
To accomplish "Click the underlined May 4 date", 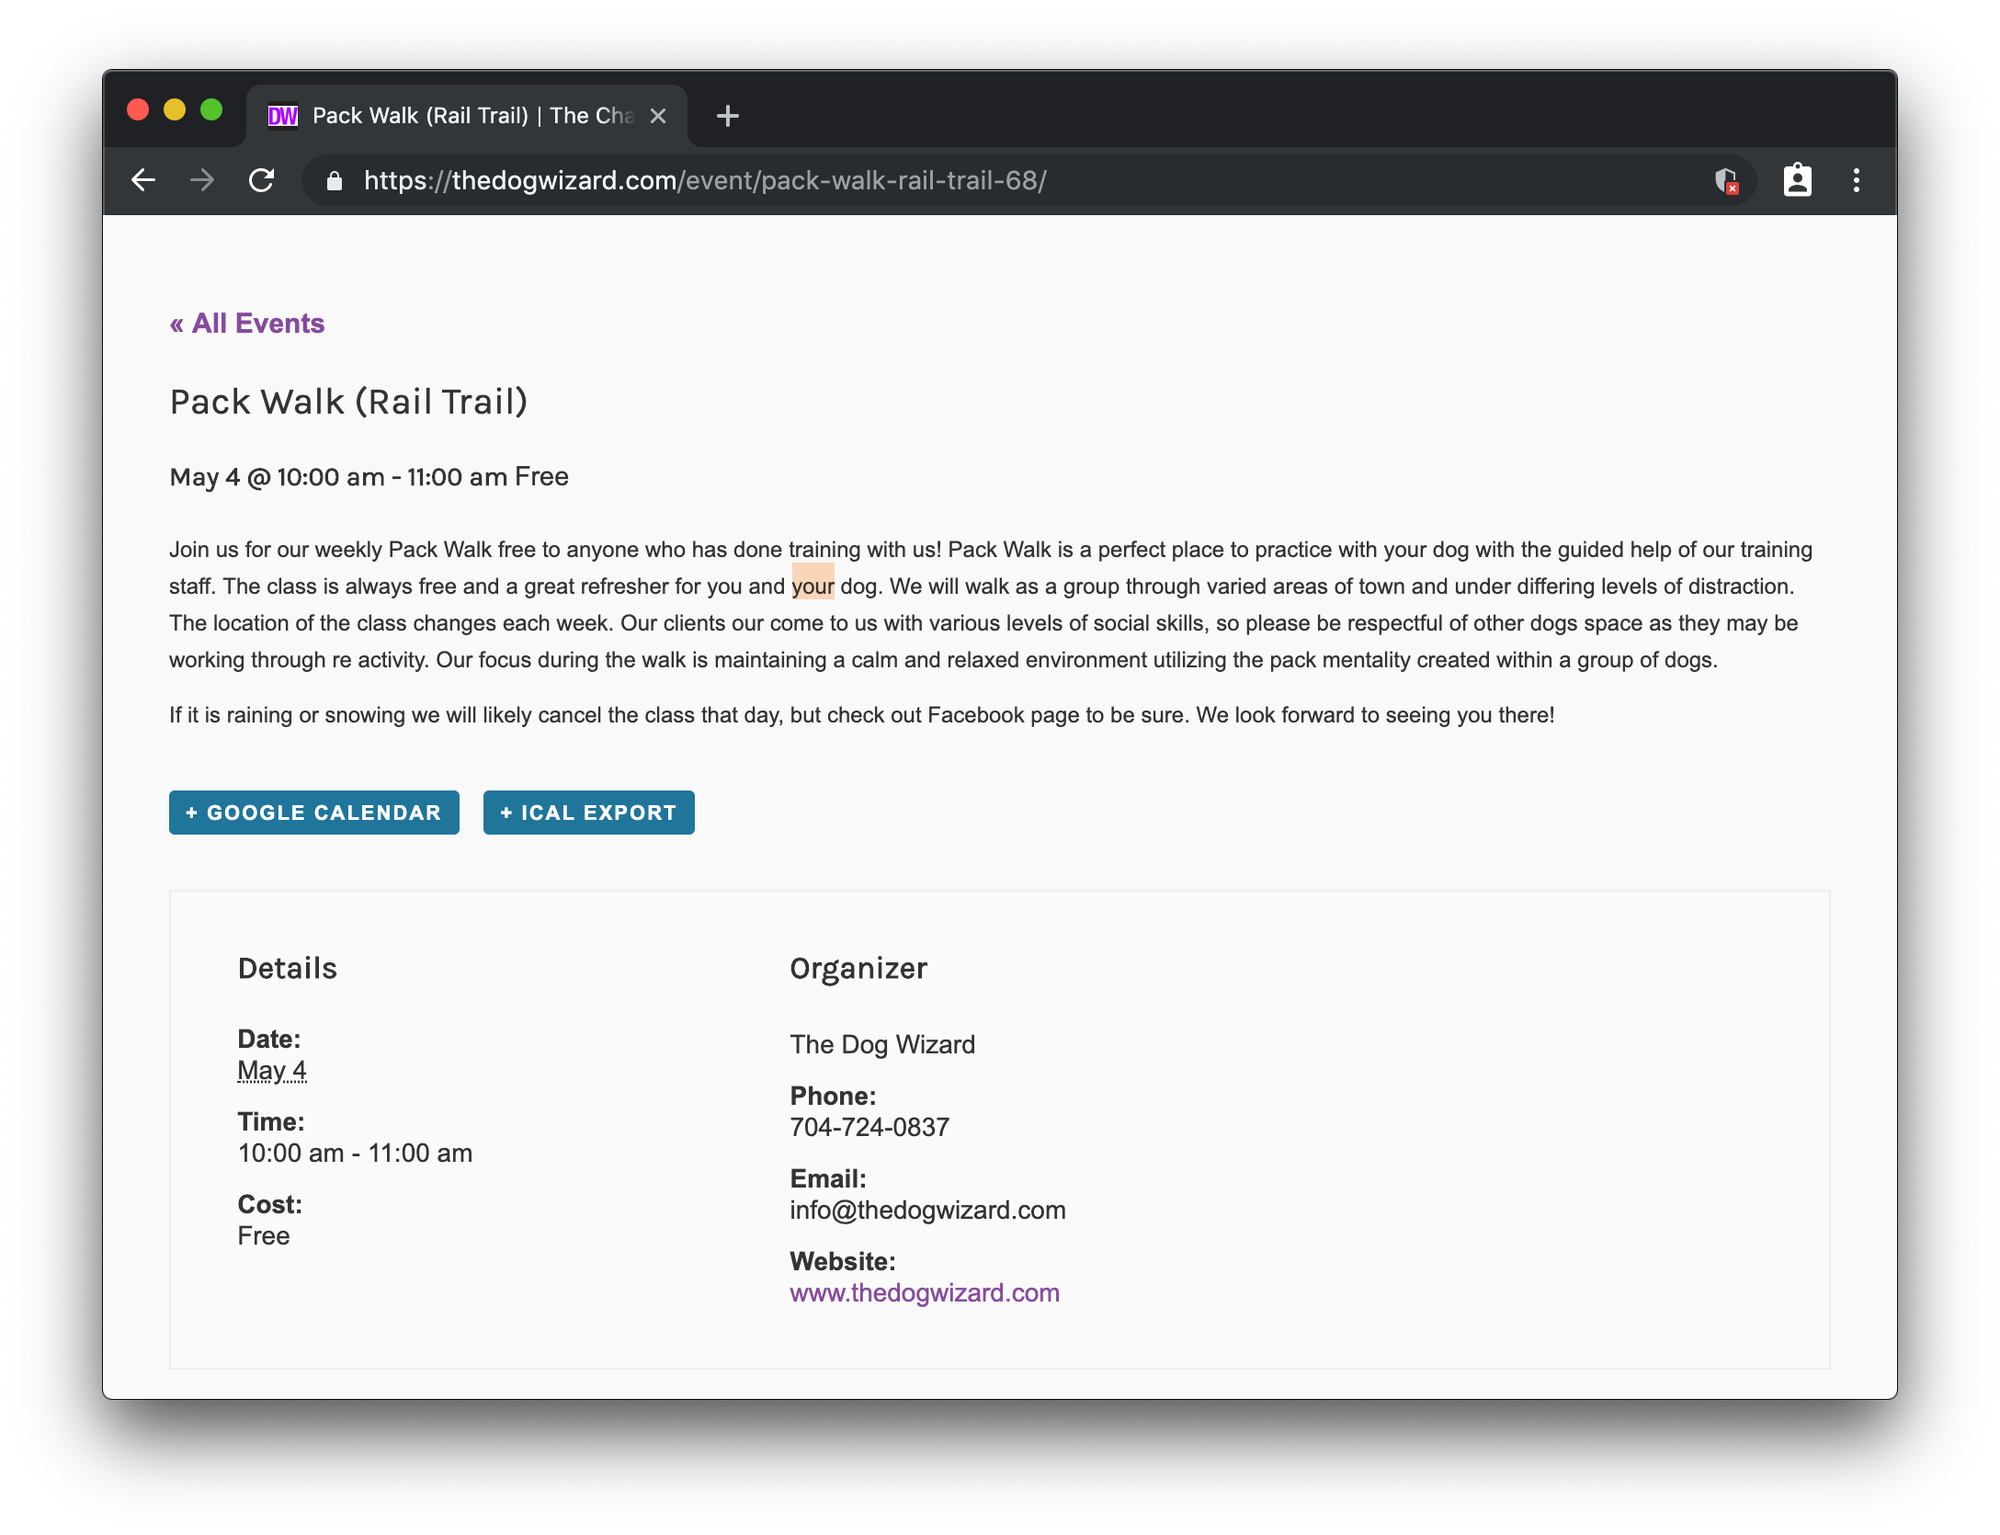I will (272, 1071).
